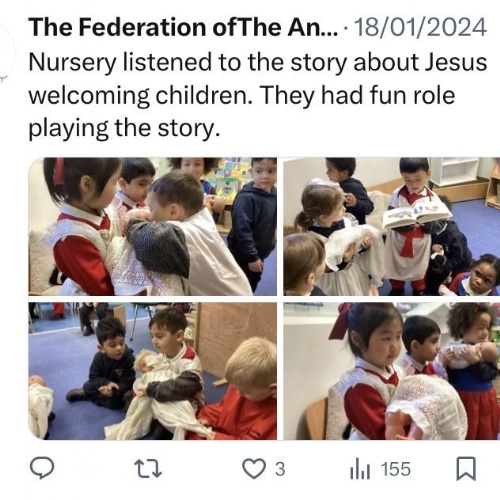The height and width of the screenshot is (500, 500).
Task: Bookmark this tweet
Action: coord(466,469)
